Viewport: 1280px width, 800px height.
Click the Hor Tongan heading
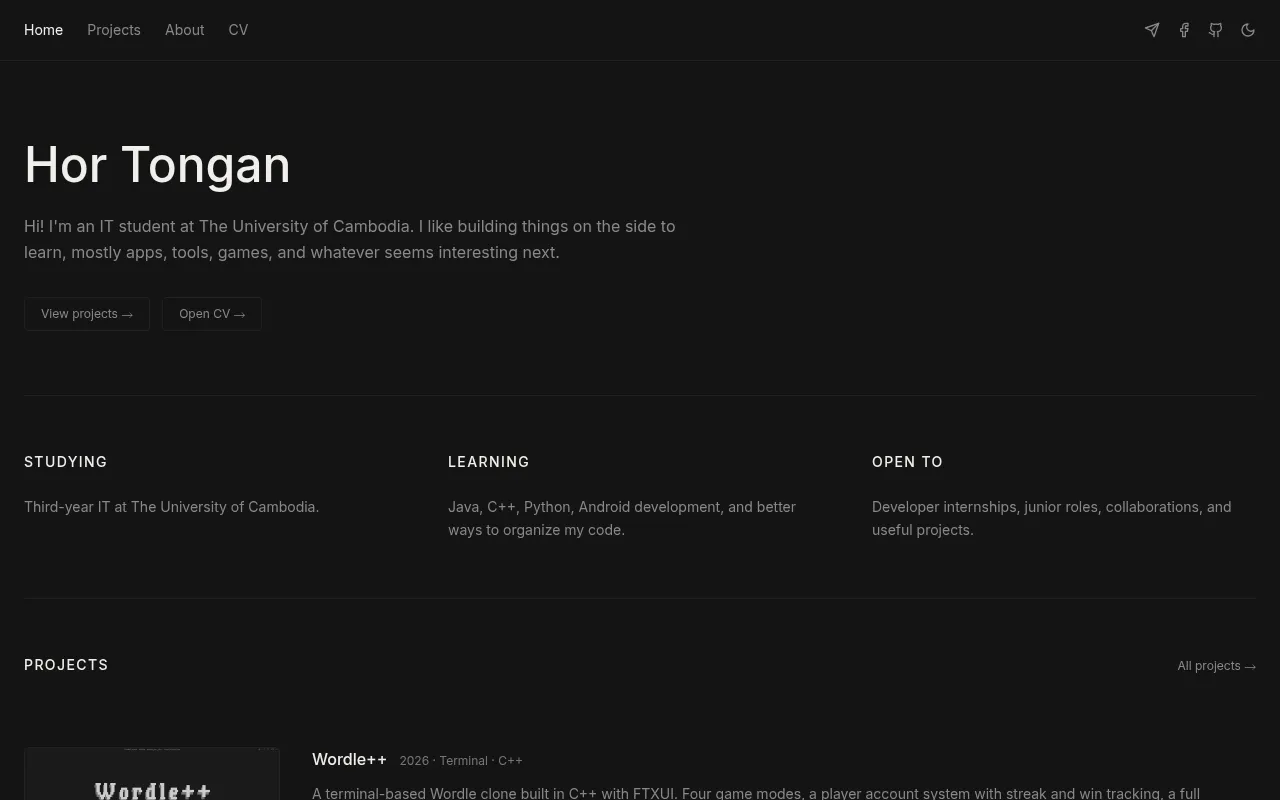[x=157, y=165]
